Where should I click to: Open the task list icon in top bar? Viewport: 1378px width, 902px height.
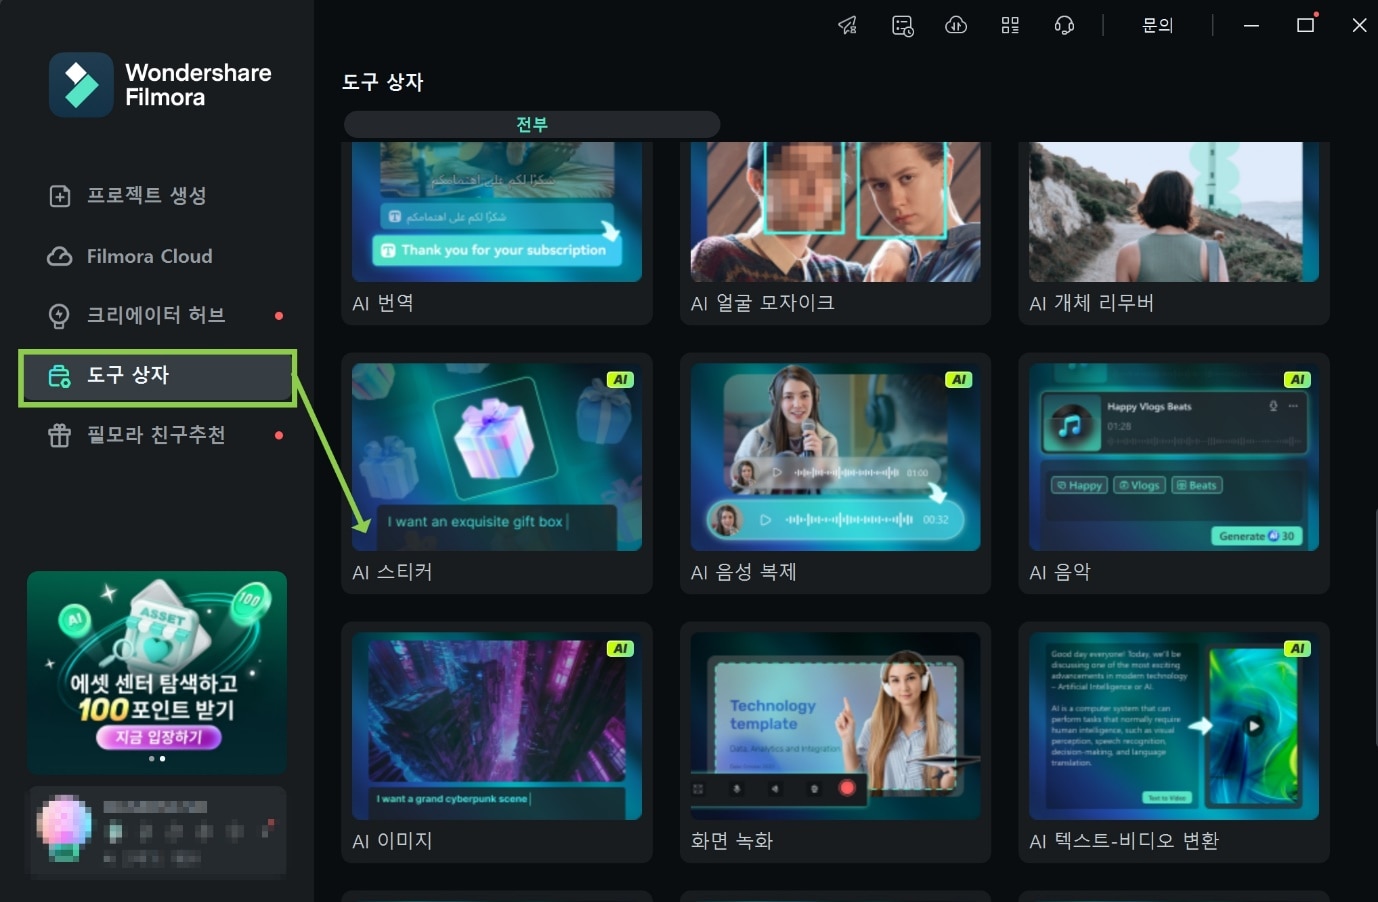tap(902, 25)
